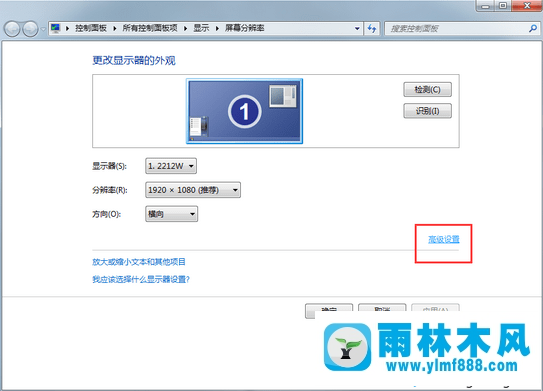Viewport: 543px width, 391px height.
Task: Maximize the window
Action: tap(502, 6)
